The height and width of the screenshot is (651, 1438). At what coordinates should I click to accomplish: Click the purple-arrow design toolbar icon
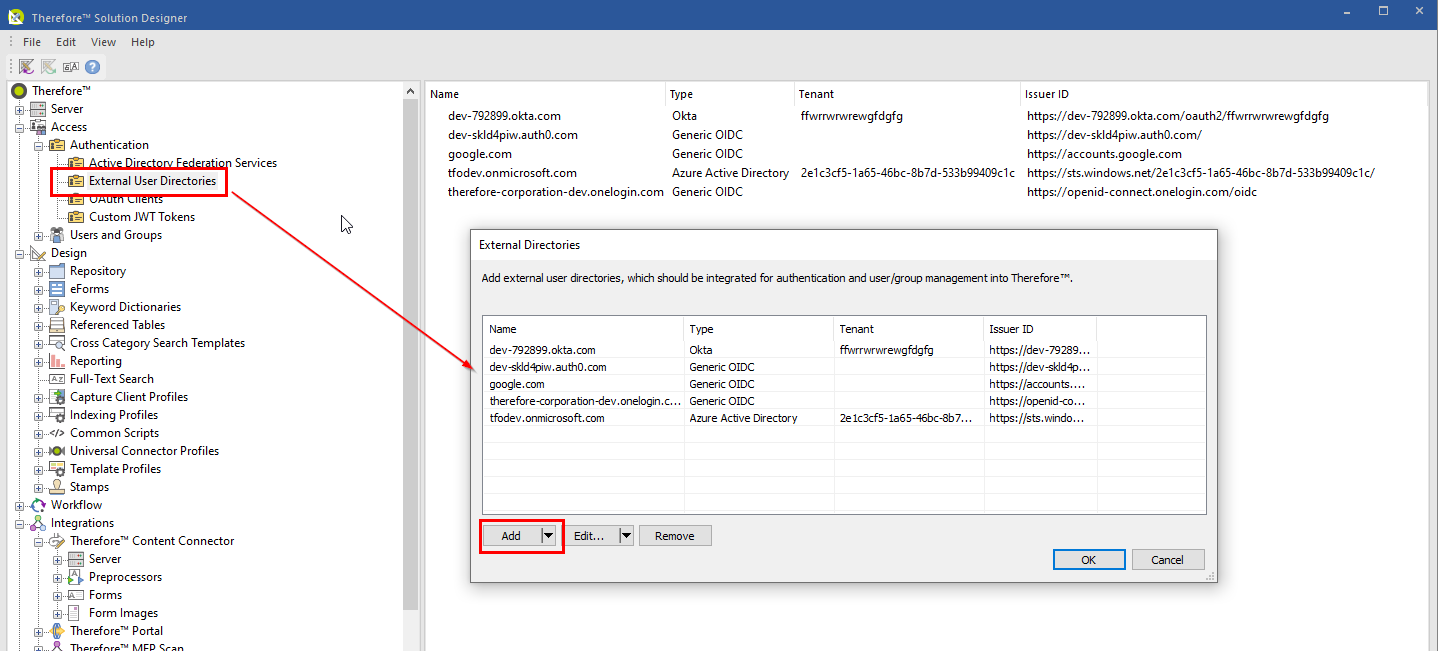click(25, 66)
